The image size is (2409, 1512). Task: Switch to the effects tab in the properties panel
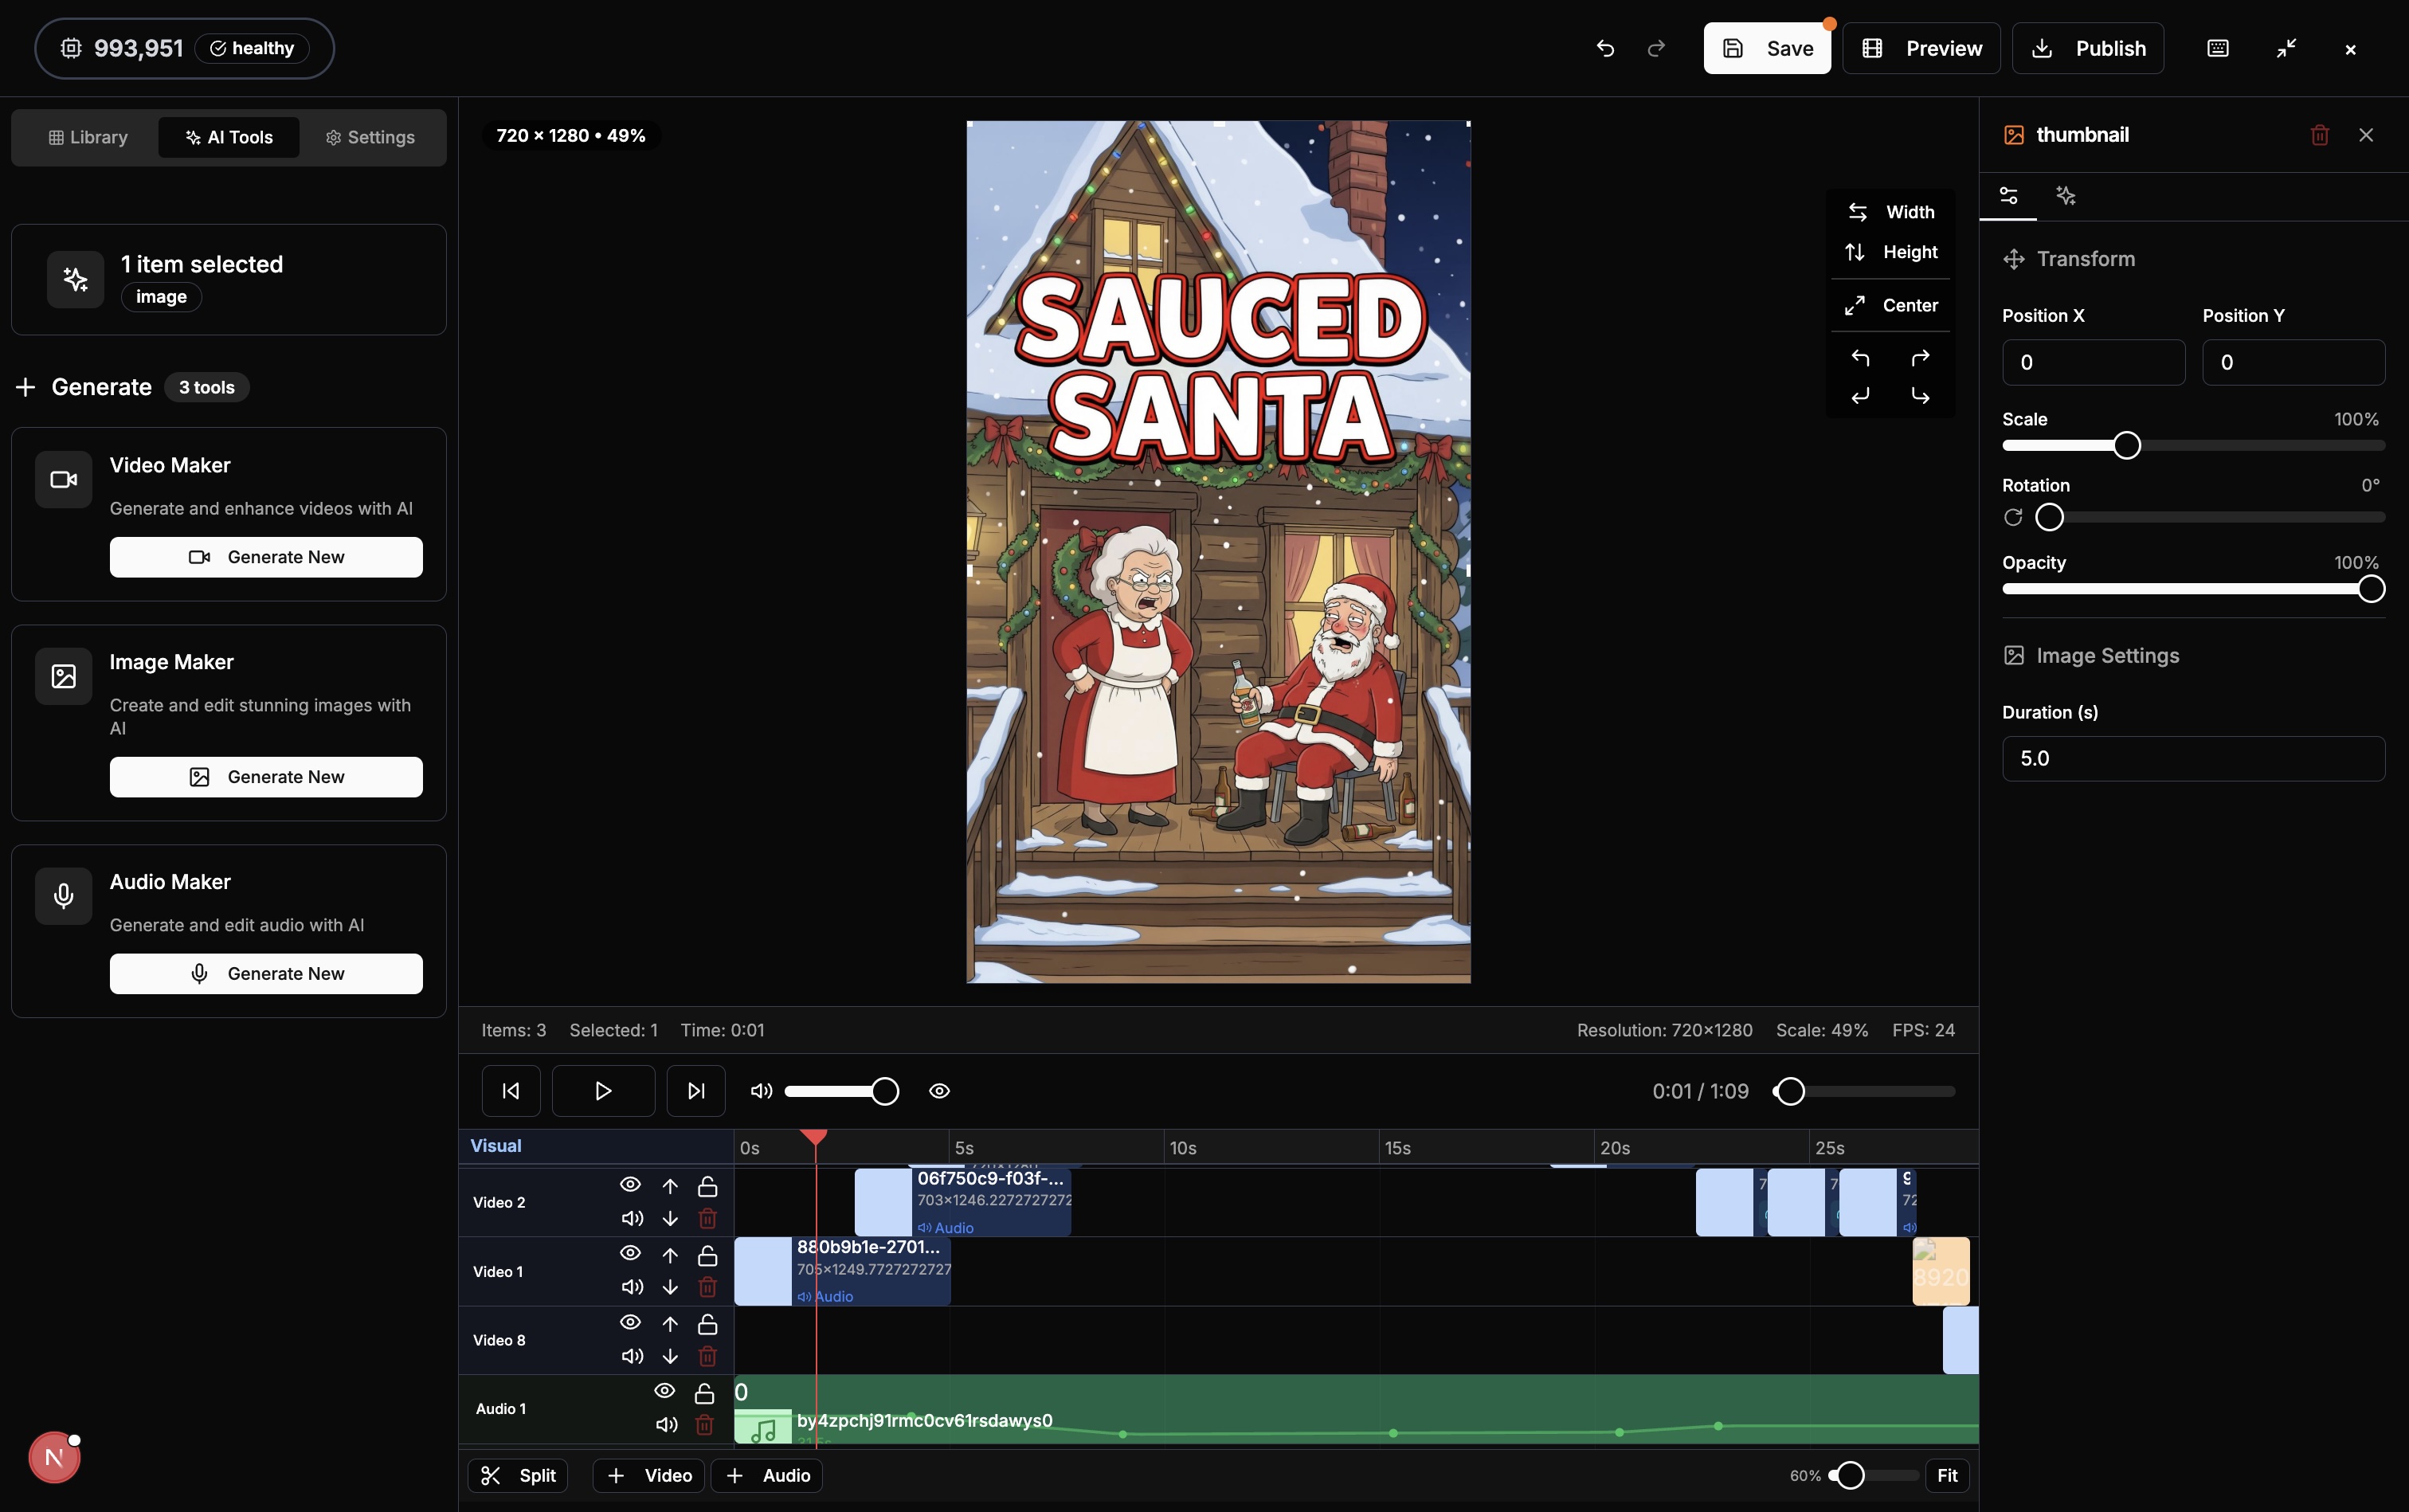(2066, 197)
